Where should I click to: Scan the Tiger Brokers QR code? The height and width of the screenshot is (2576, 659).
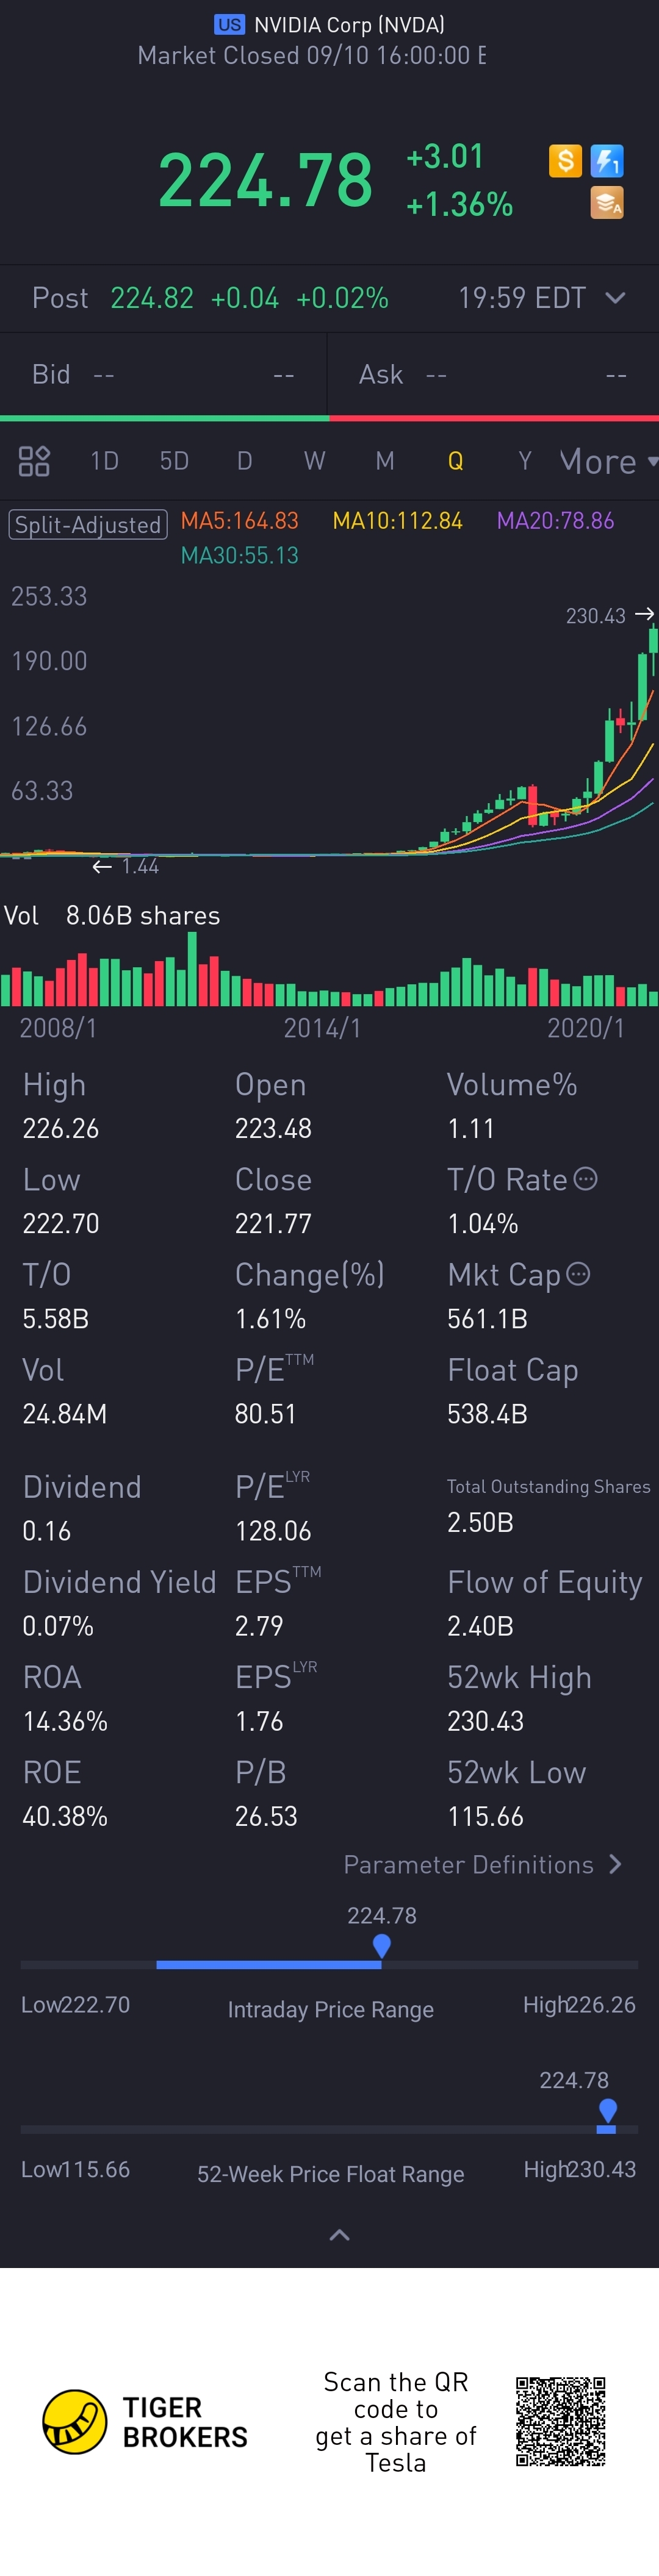560,2421
